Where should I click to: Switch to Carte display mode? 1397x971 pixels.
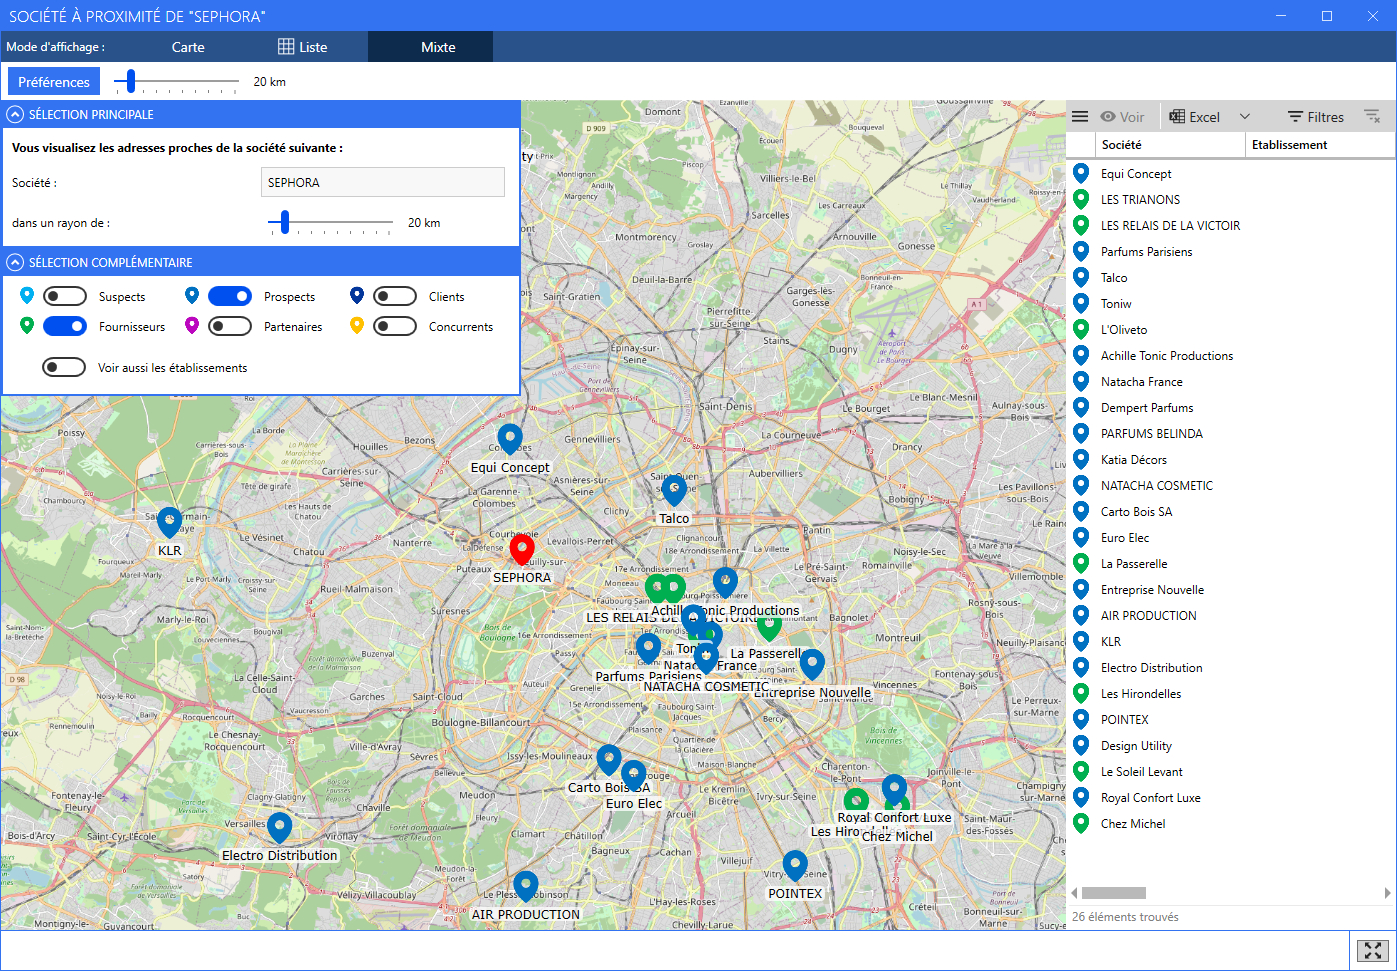pyautogui.click(x=188, y=46)
